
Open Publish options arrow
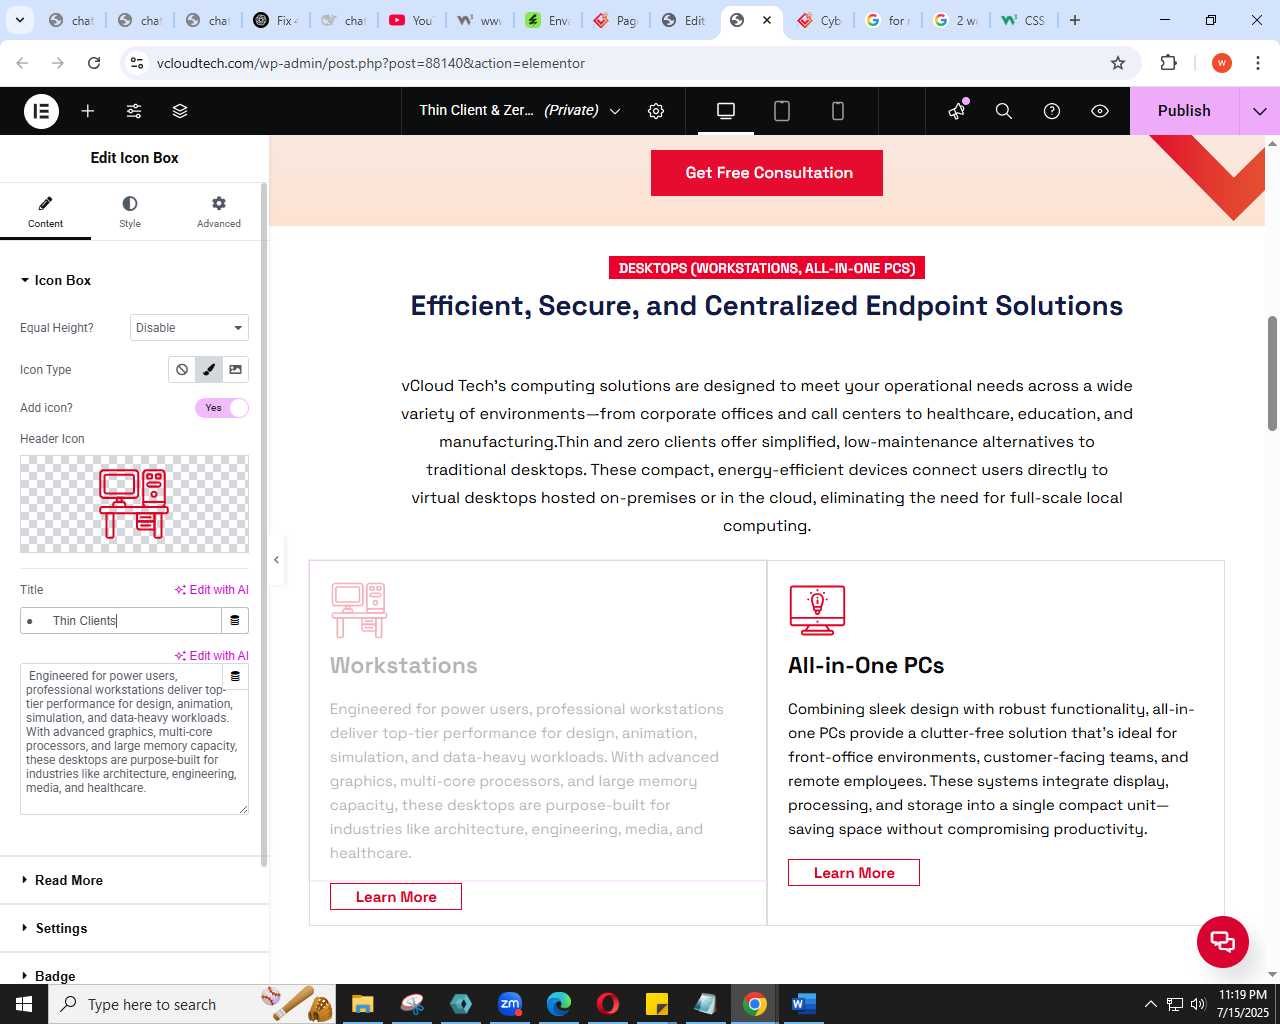[1260, 111]
